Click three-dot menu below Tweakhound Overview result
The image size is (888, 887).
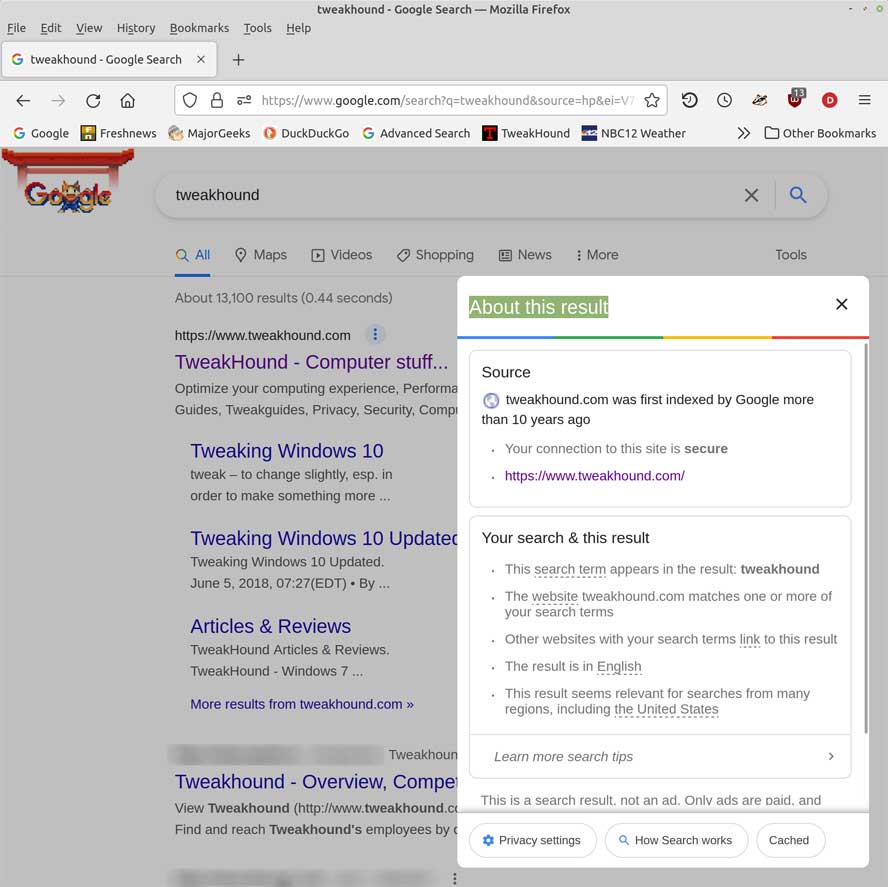tap(454, 879)
